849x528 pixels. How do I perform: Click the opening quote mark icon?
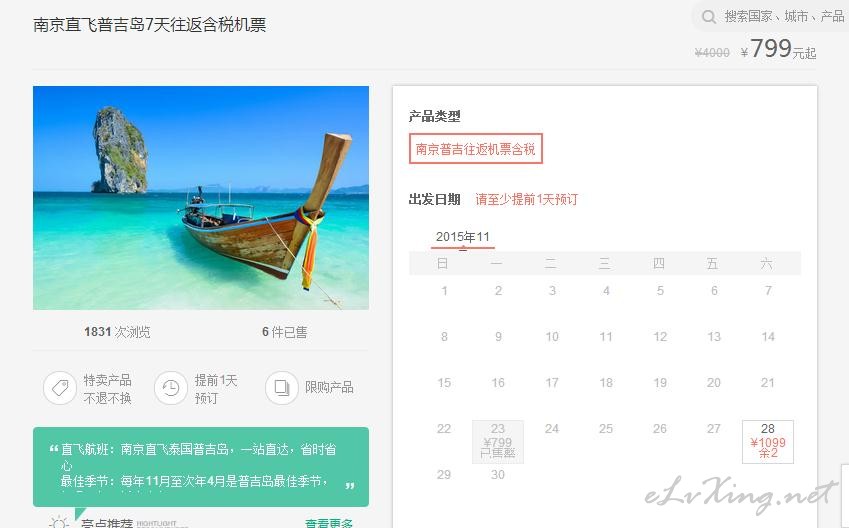[54, 449]
